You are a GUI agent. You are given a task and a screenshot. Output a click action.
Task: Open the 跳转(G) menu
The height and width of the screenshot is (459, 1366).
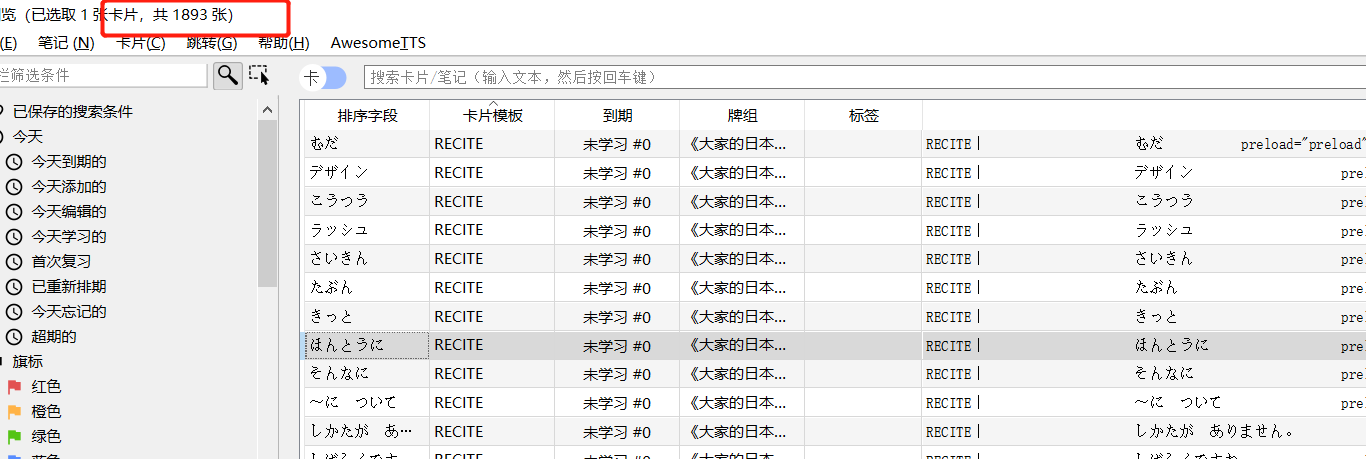pyautogui.click(x=212, y=43)
